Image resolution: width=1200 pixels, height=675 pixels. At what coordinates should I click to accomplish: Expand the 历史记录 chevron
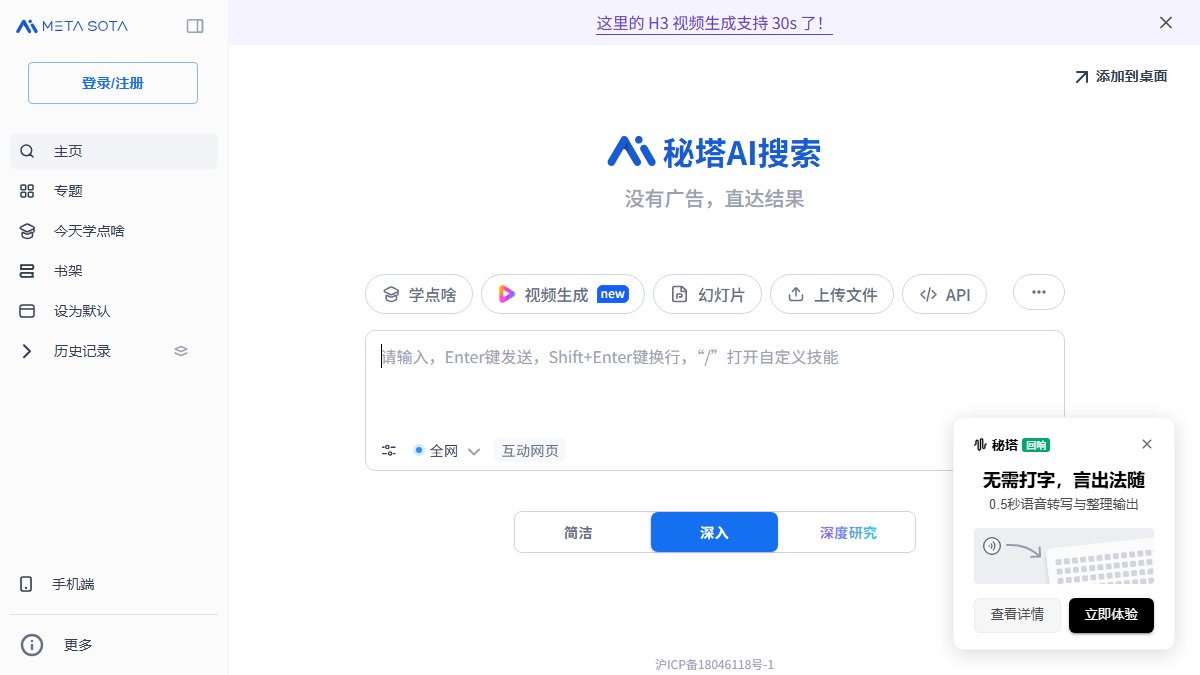click(27, 351)
